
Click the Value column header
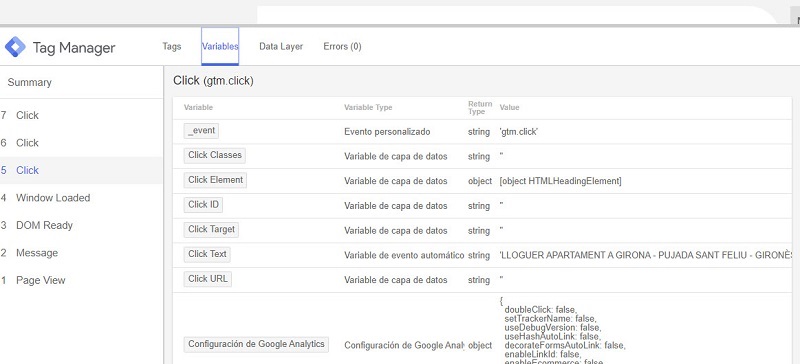coord(509,108)
